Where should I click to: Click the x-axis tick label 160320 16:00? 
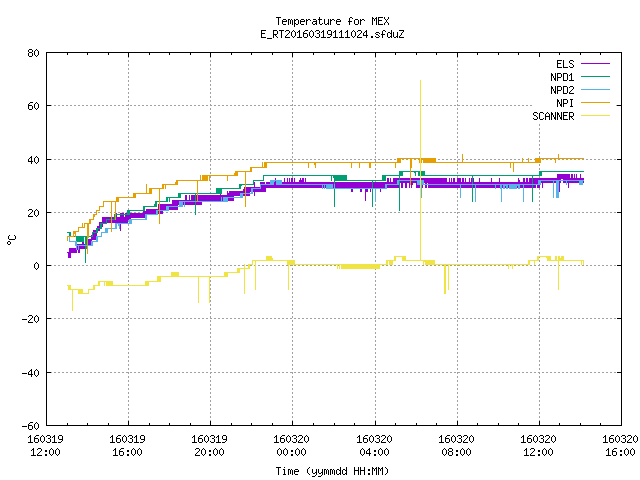coord(620,446)
